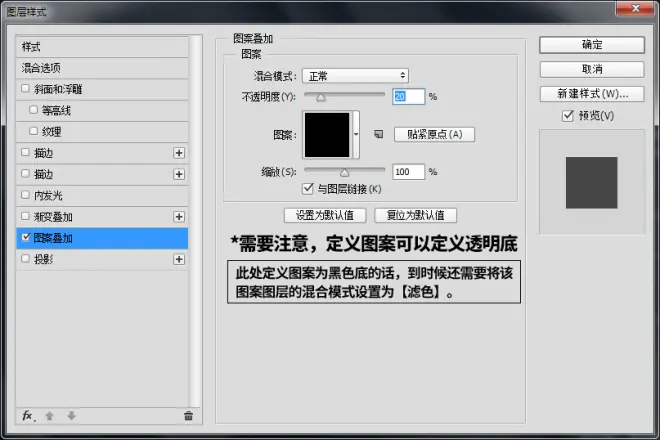The height and width of the screenshot is (440, 660).
Task: Click the 复位为默认值 button
Action: coord(415,215)
